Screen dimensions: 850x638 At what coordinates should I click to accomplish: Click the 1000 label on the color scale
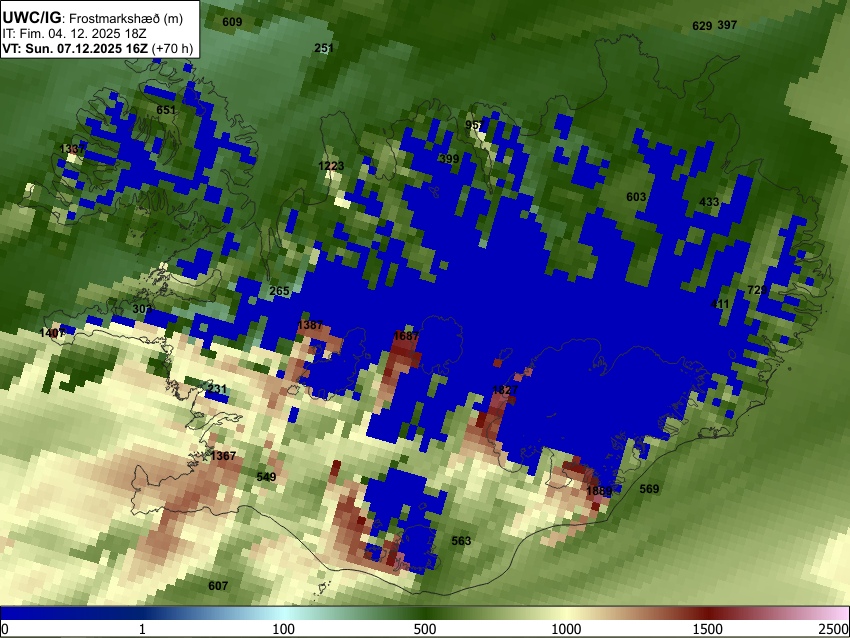pyautogui.click(x=566, y=629)
